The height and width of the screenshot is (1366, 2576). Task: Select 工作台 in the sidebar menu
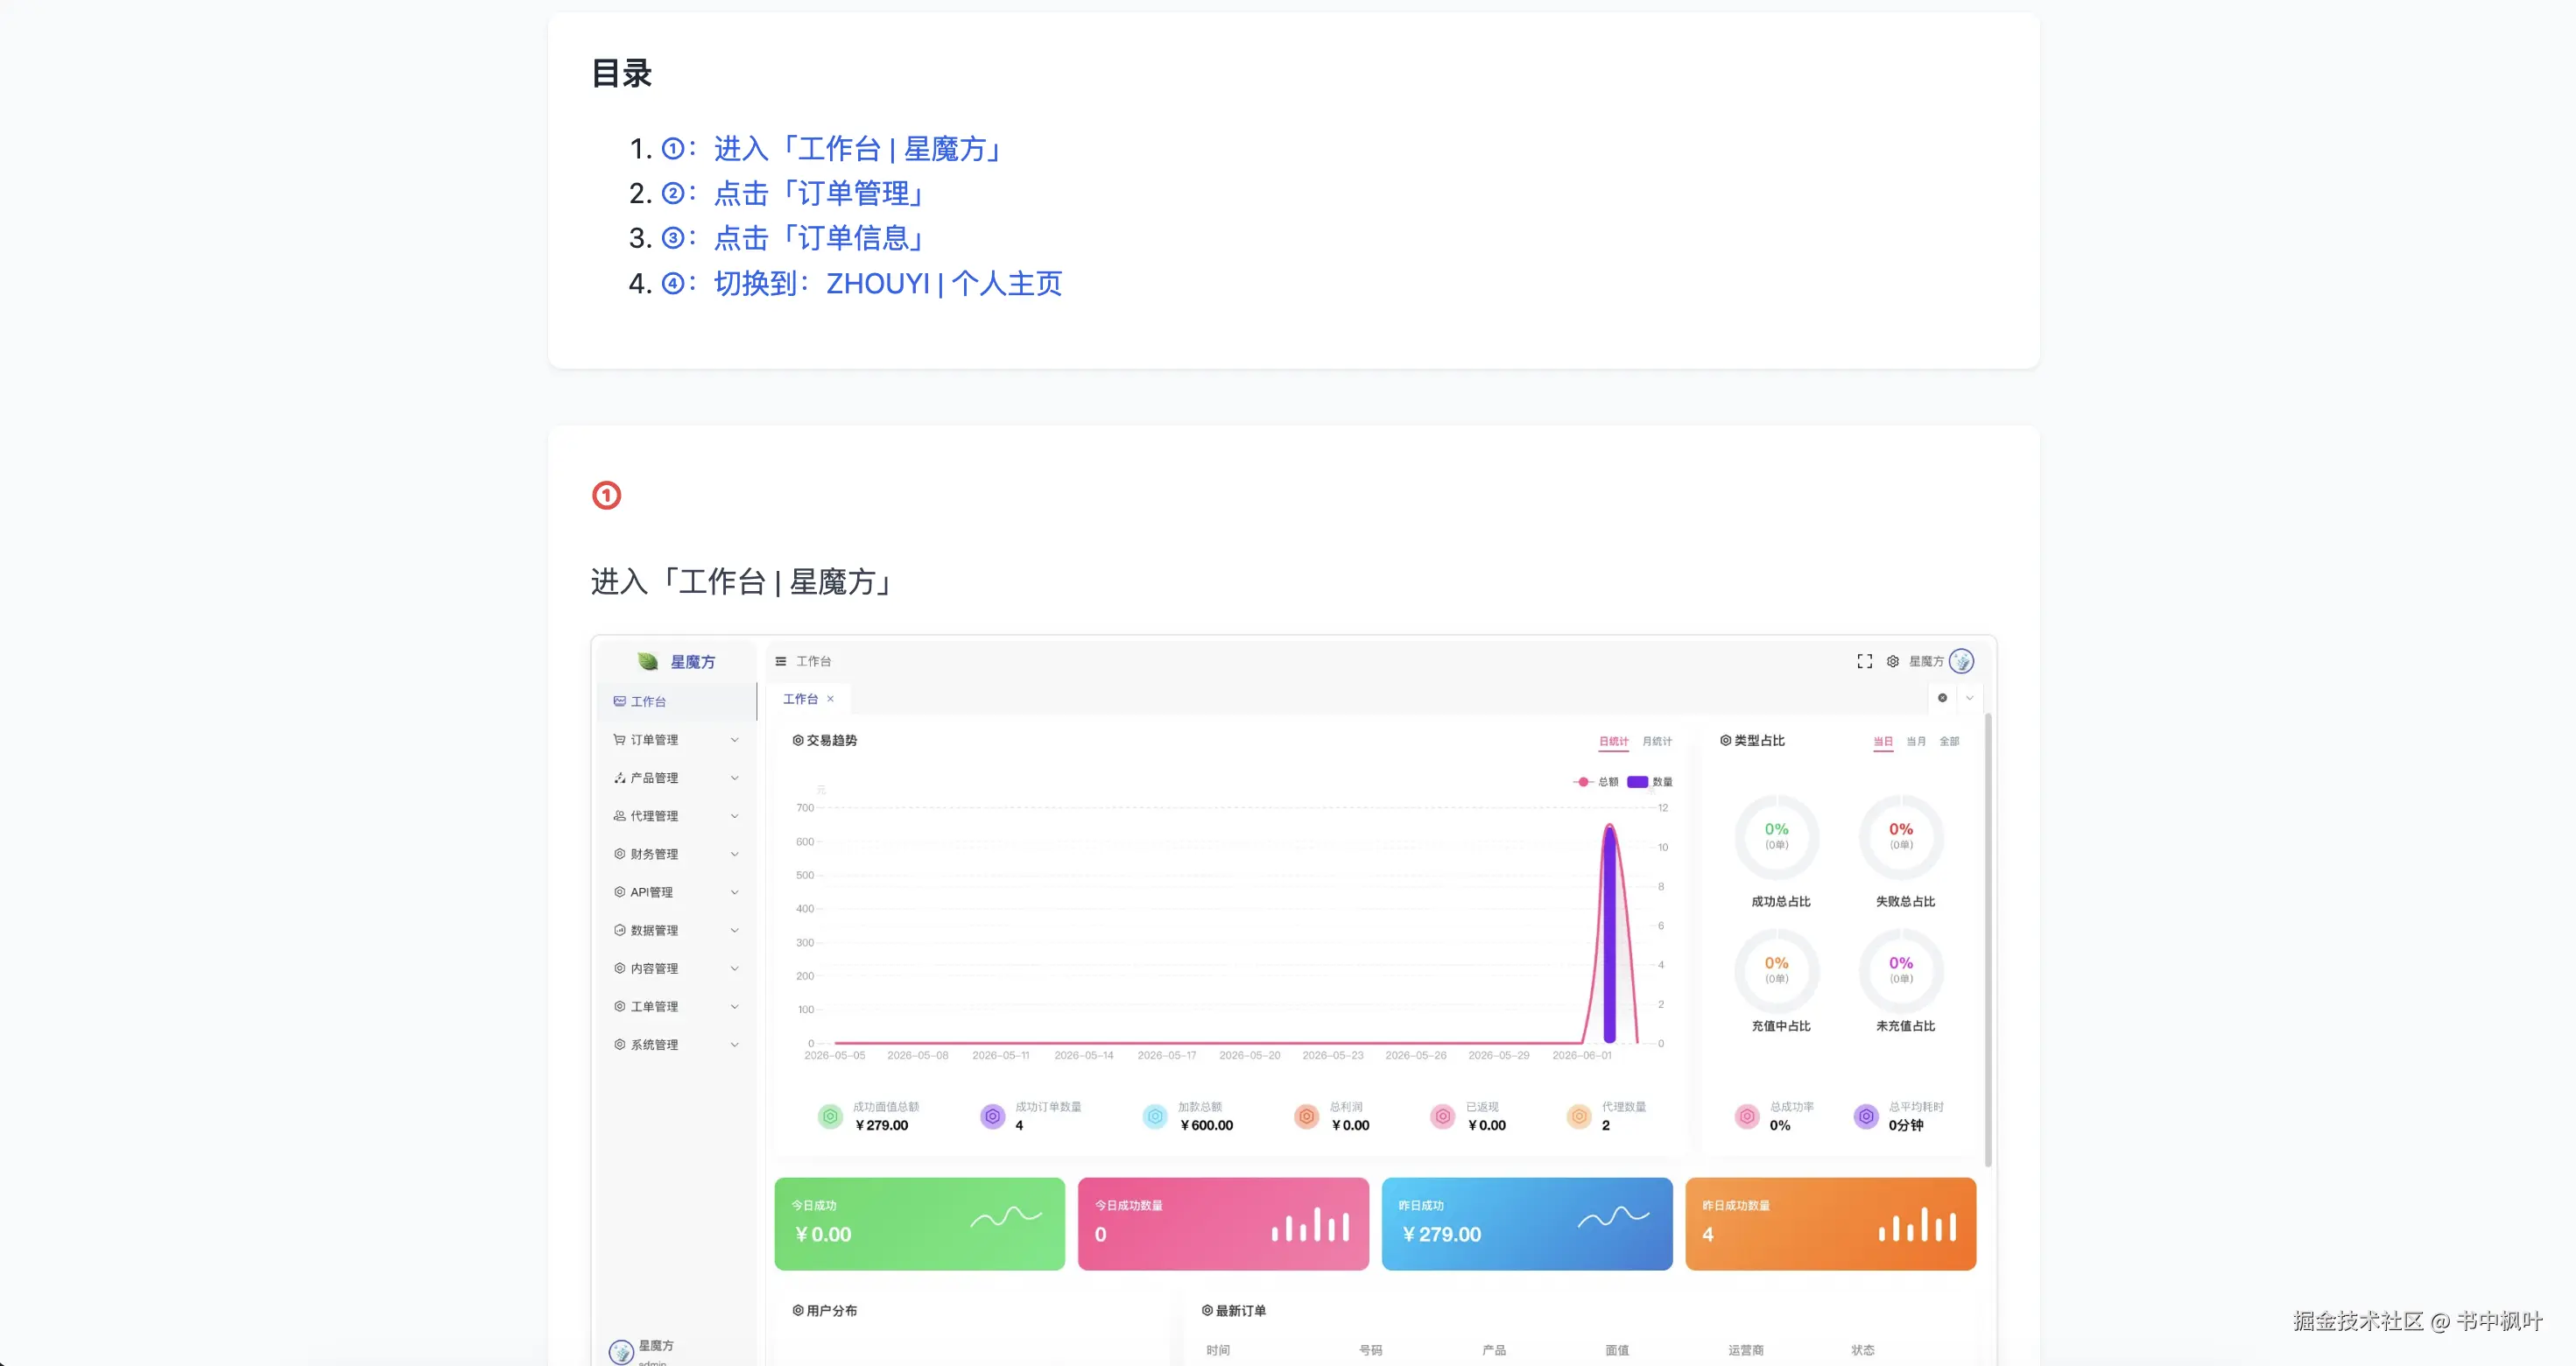coord(677,701)
